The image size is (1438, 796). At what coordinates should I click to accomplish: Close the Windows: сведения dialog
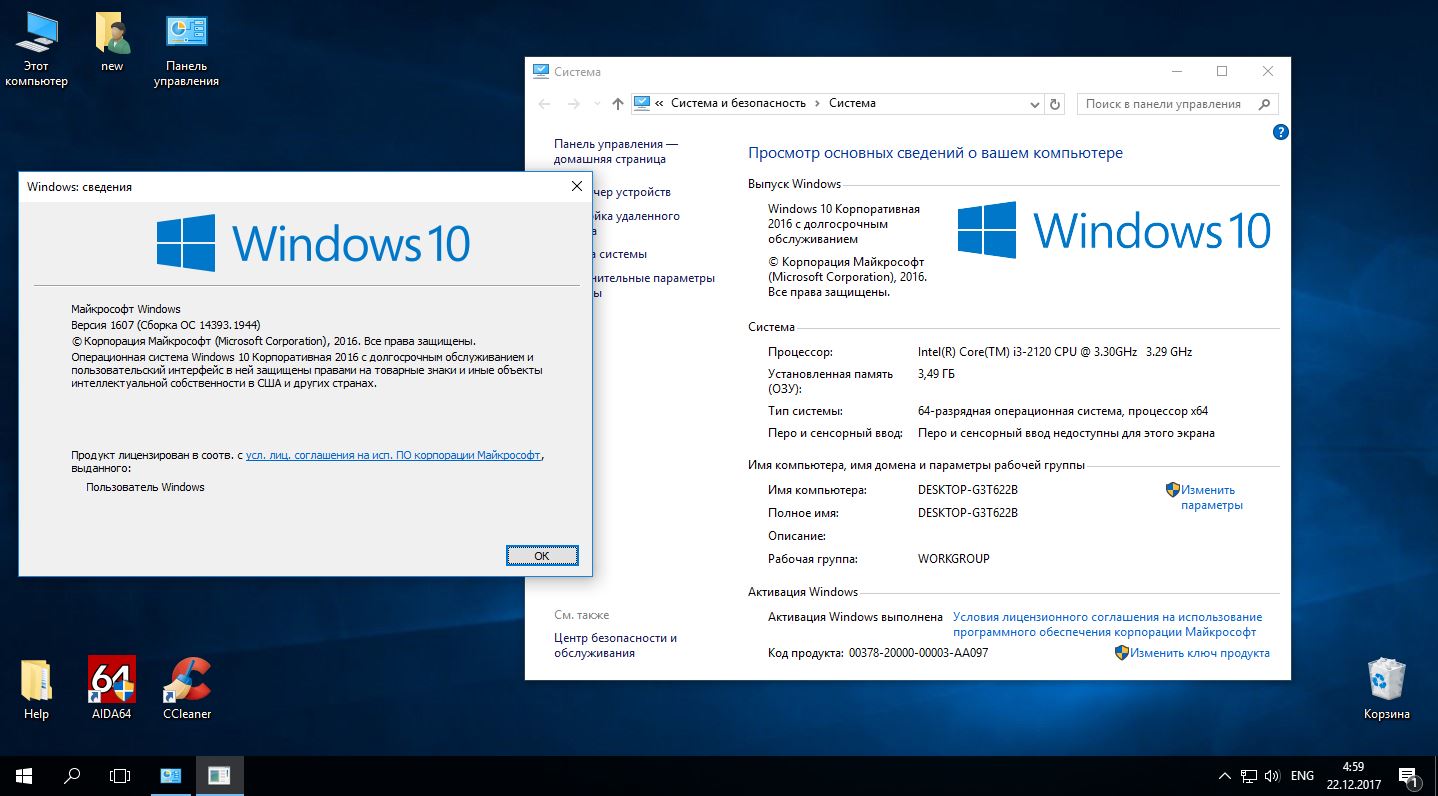[576, 186]
